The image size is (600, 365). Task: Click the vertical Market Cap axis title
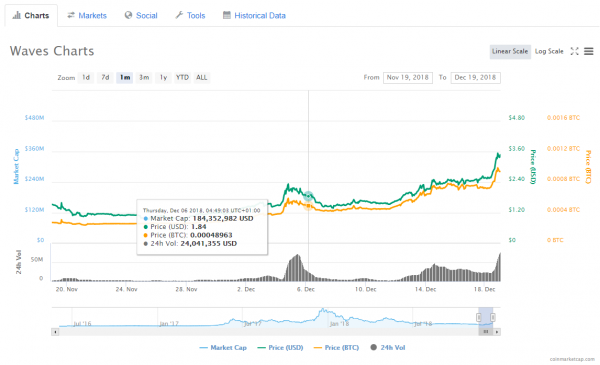16,166
